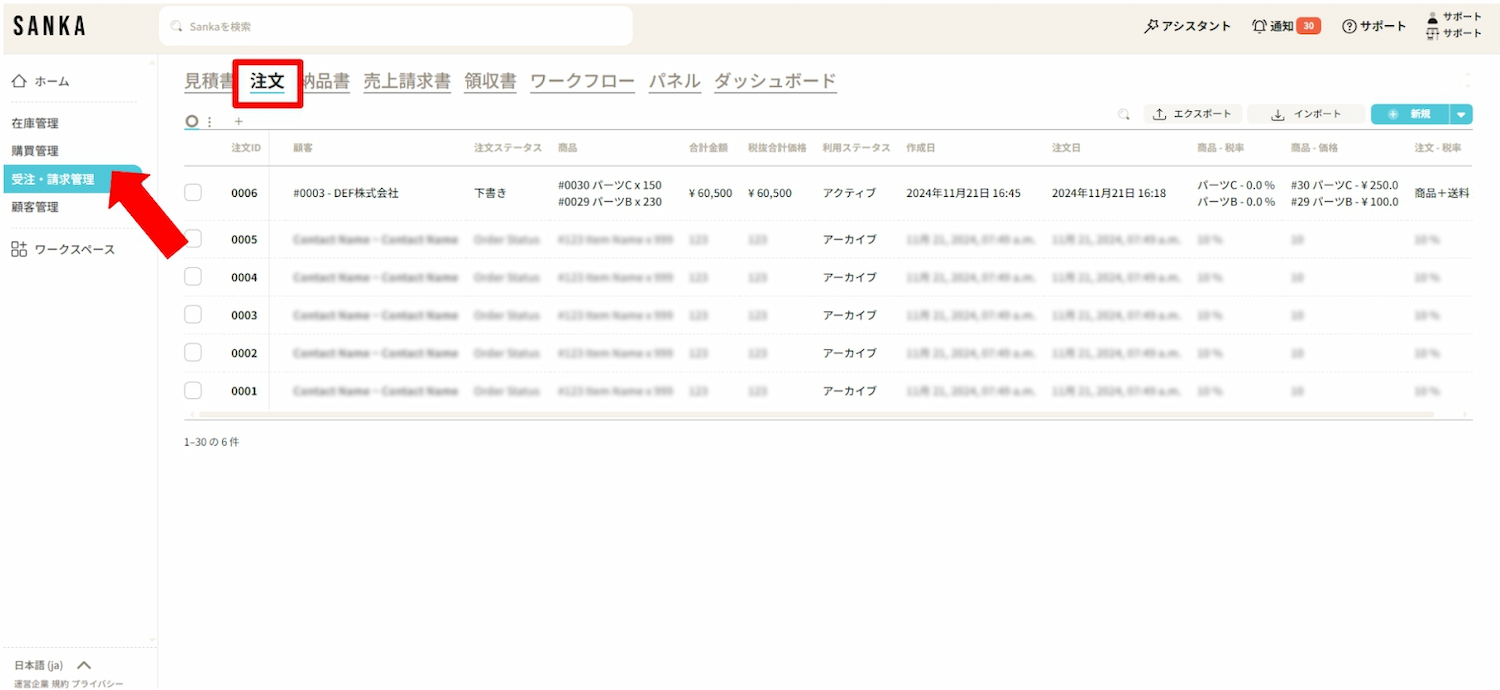Image resolution: width=1500 pixels, height=690 pixels.
Task: Click the 作成日 column header
Action: coord(921,148)
